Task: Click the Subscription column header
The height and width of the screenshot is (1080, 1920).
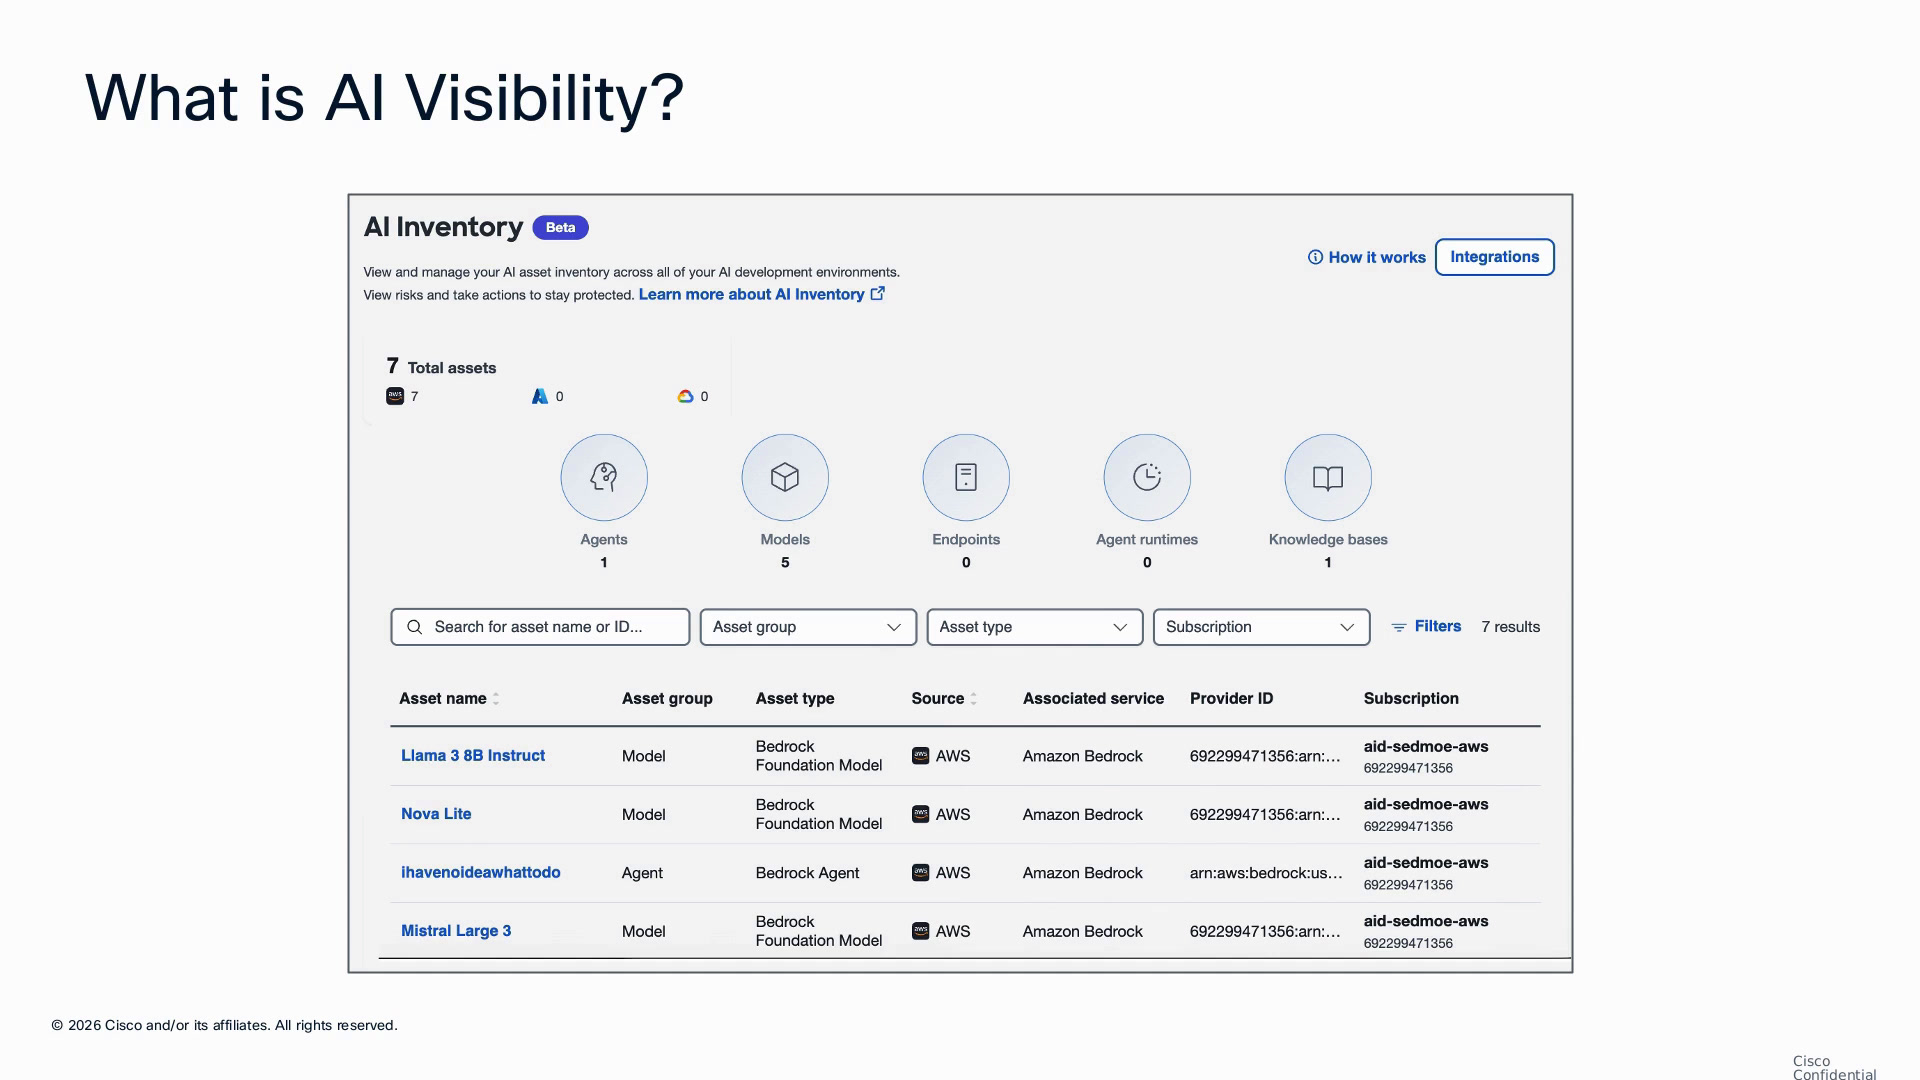Action: point(1411,698)
